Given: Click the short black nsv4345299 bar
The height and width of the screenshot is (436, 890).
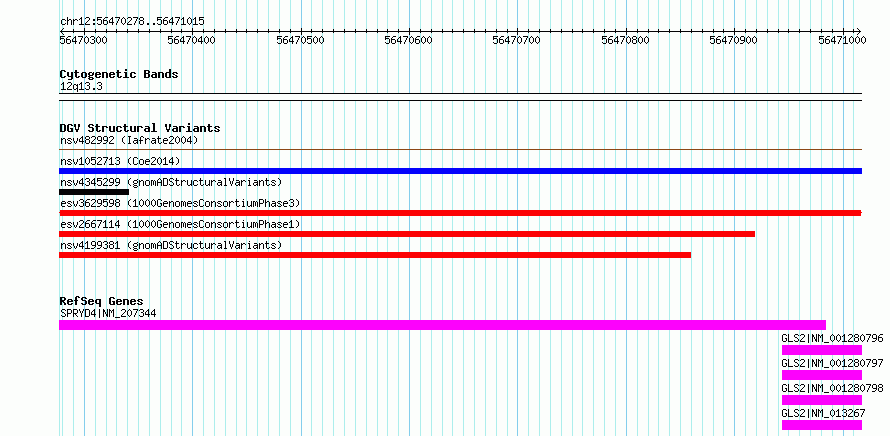Looking at the screenshot, I should click(94, 192).
